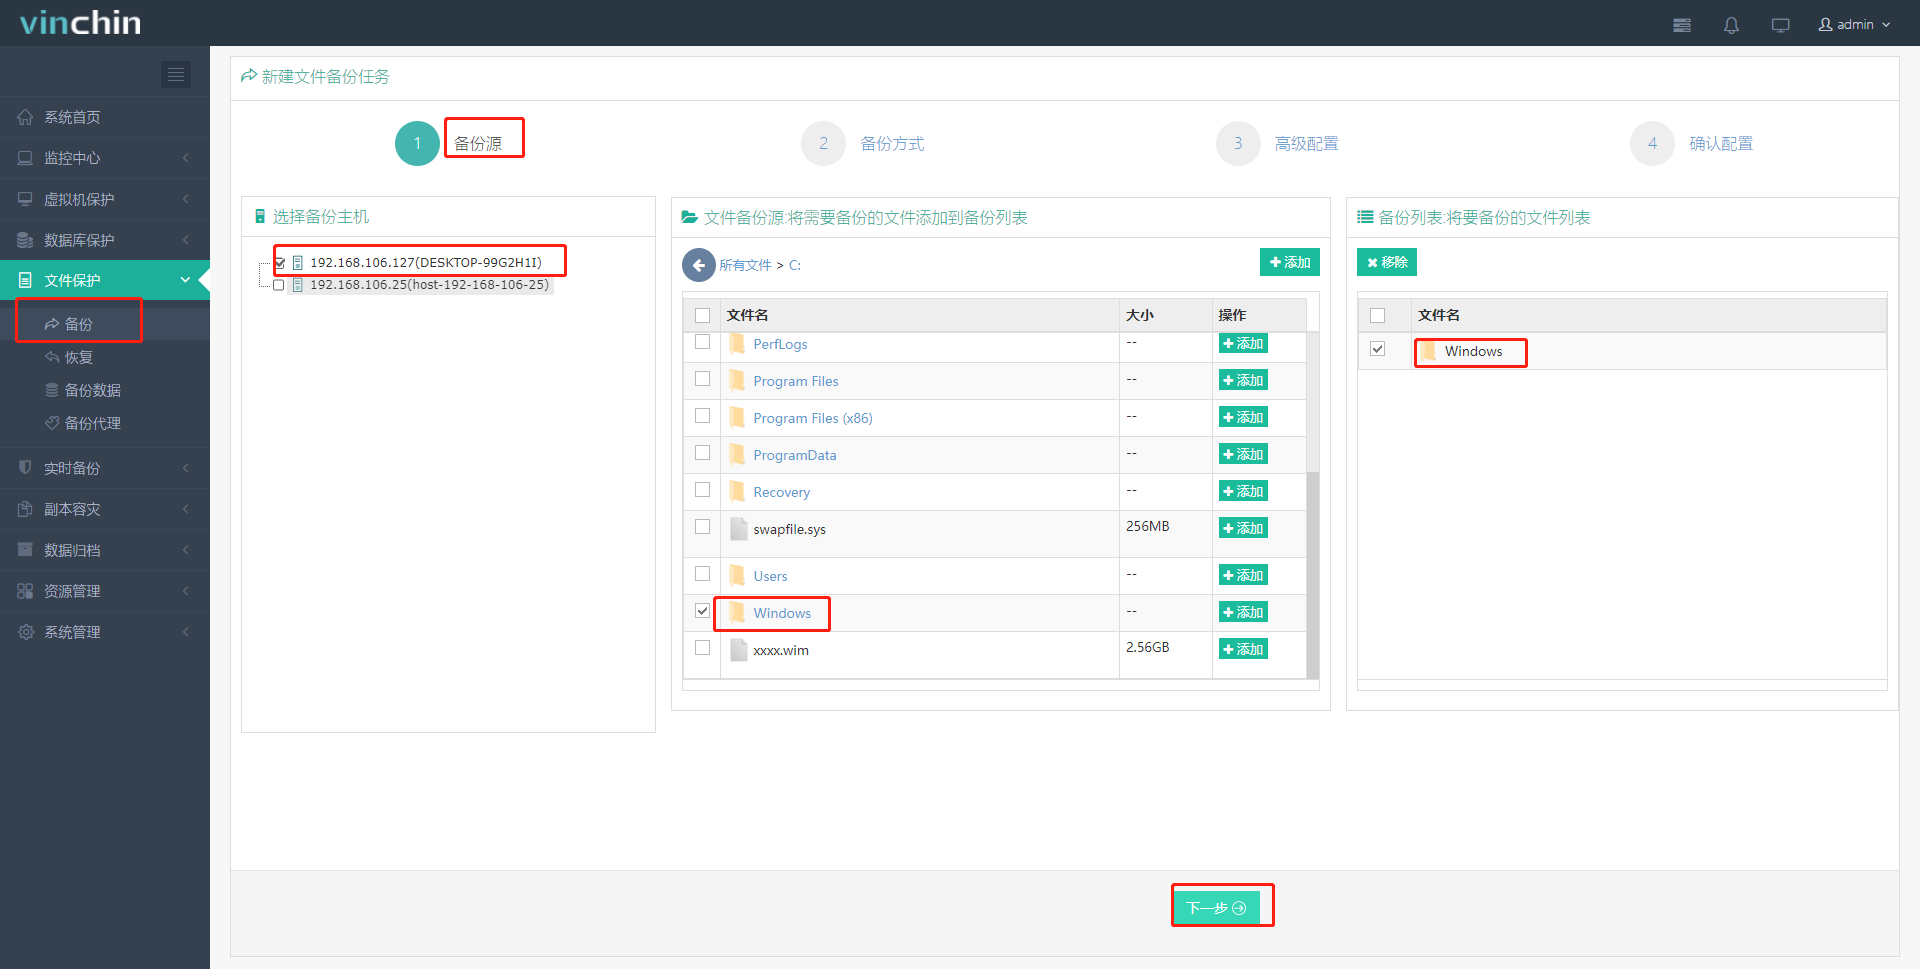This screenshot has height=969, width=1920.
Task: Open 恢复 submenu item
Action: pyautogui.click(x=105, y=357)
